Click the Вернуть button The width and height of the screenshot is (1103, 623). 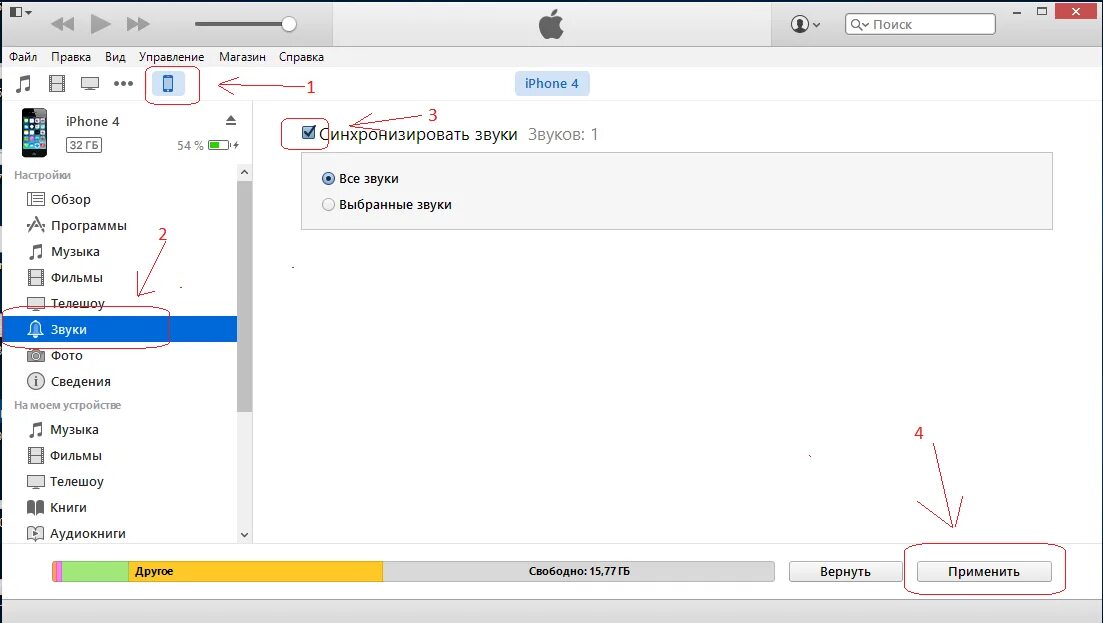tap(845, 571)
